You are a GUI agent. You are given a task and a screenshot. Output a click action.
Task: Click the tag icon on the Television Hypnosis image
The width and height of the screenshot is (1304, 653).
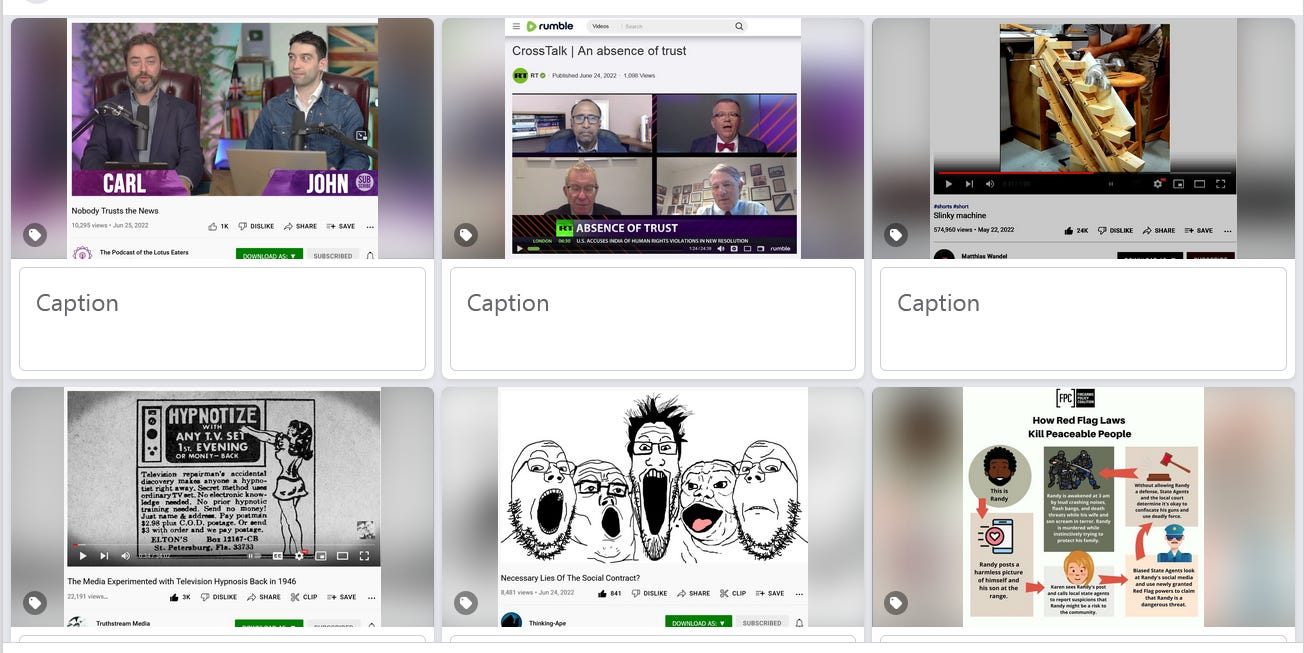click(x=35, y=603)
